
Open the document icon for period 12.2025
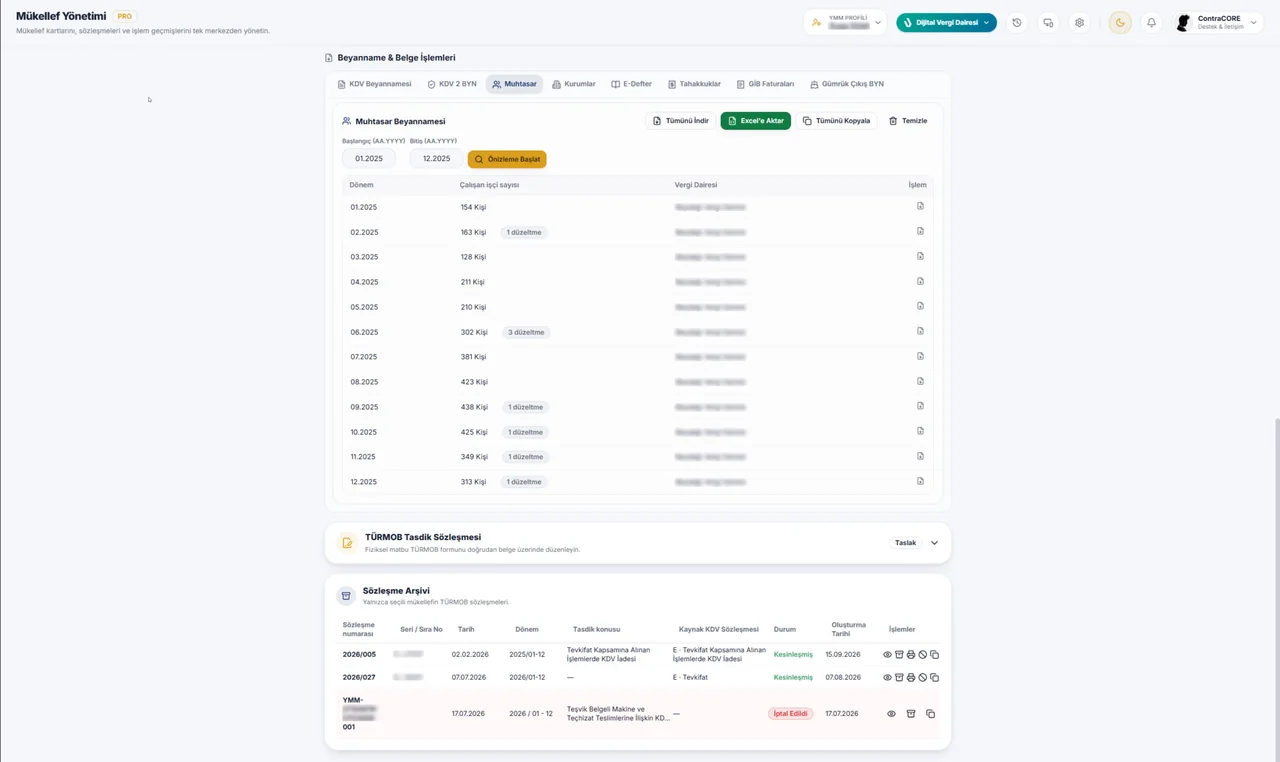[920, 481]
